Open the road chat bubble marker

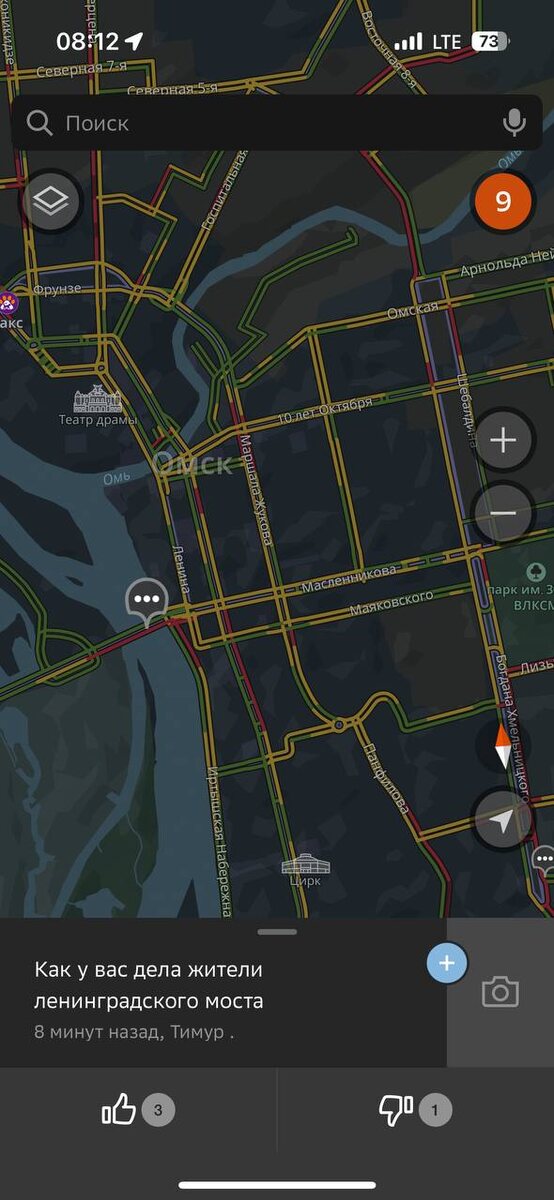point(147,602)
